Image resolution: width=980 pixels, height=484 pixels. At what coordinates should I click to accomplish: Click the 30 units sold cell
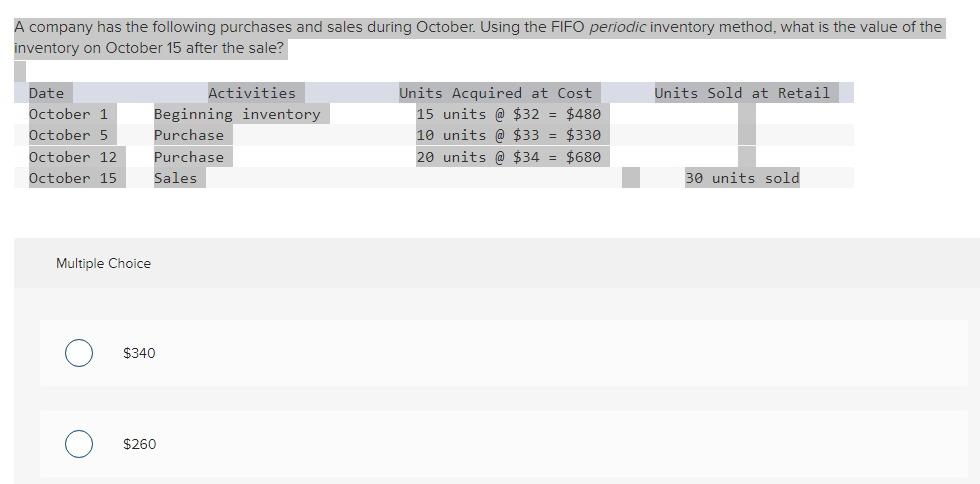tap(742, 178)
